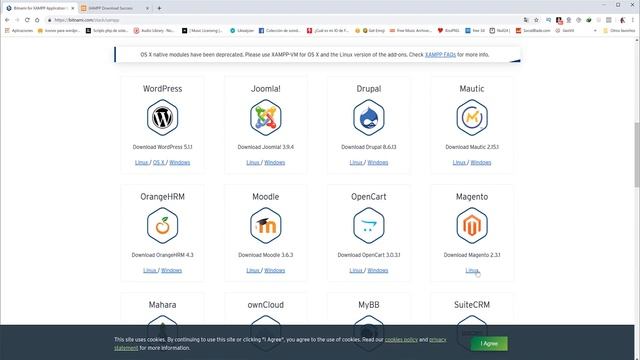The image size is (640, 360).
Task: Click the browser home icon
Action: click(x=37, y=20)
